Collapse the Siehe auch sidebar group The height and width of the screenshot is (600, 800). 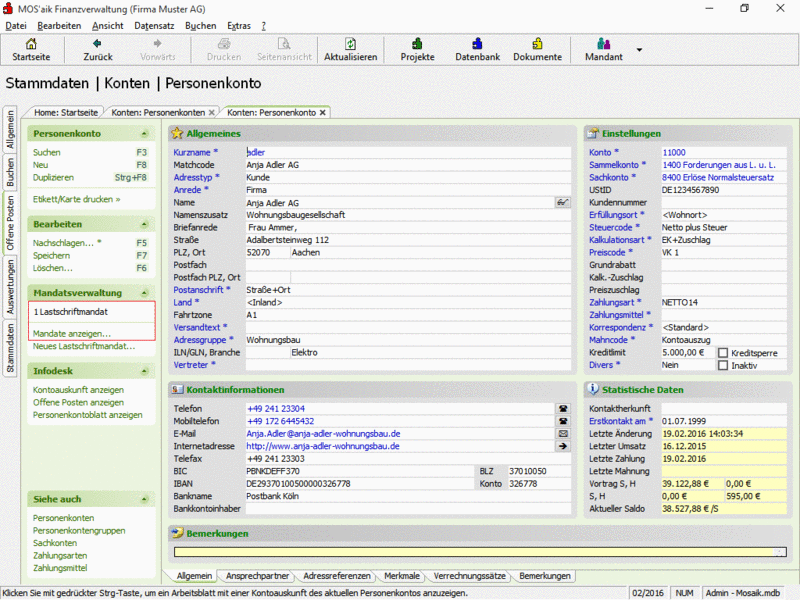point(144,499)
